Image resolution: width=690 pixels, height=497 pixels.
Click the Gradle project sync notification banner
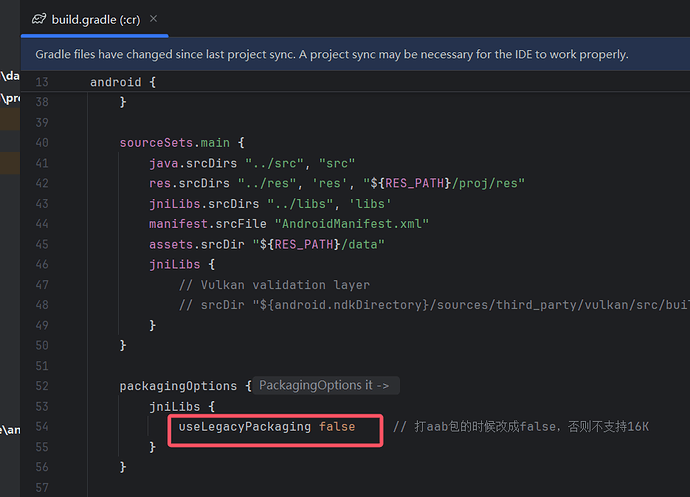click(332, 54)
